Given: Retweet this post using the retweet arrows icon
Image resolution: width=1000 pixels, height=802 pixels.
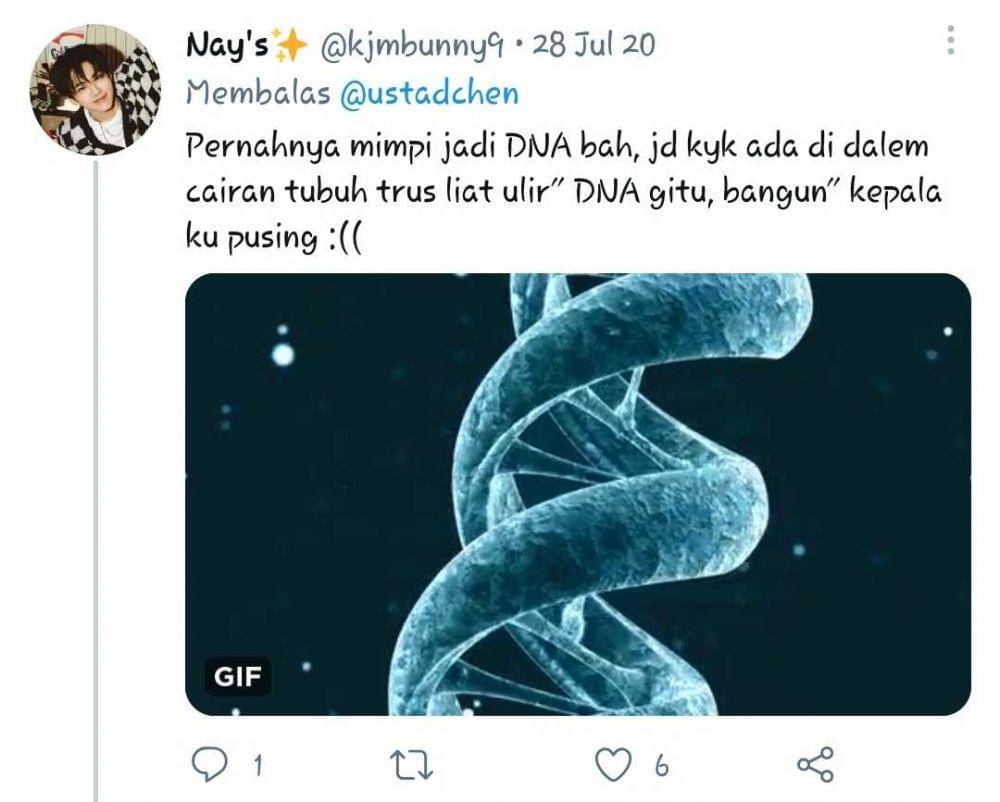Looking at the screenshot, I should tap(412, 765).
